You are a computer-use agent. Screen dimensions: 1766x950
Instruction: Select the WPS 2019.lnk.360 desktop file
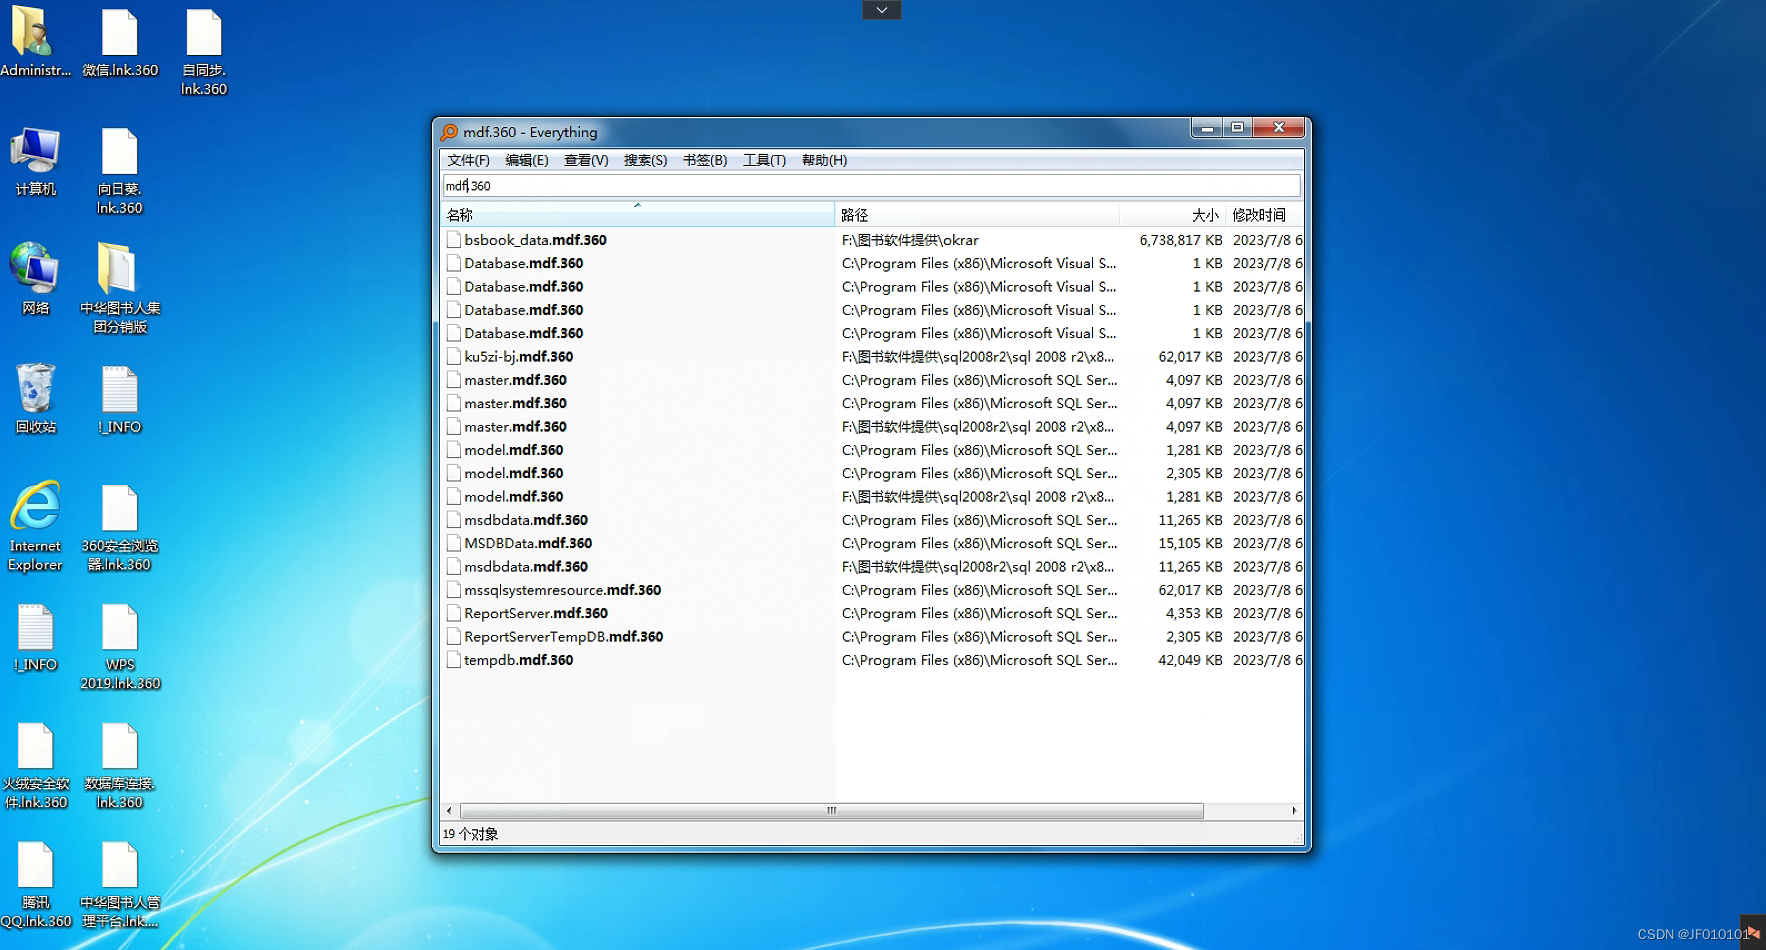tap(120, 646)
